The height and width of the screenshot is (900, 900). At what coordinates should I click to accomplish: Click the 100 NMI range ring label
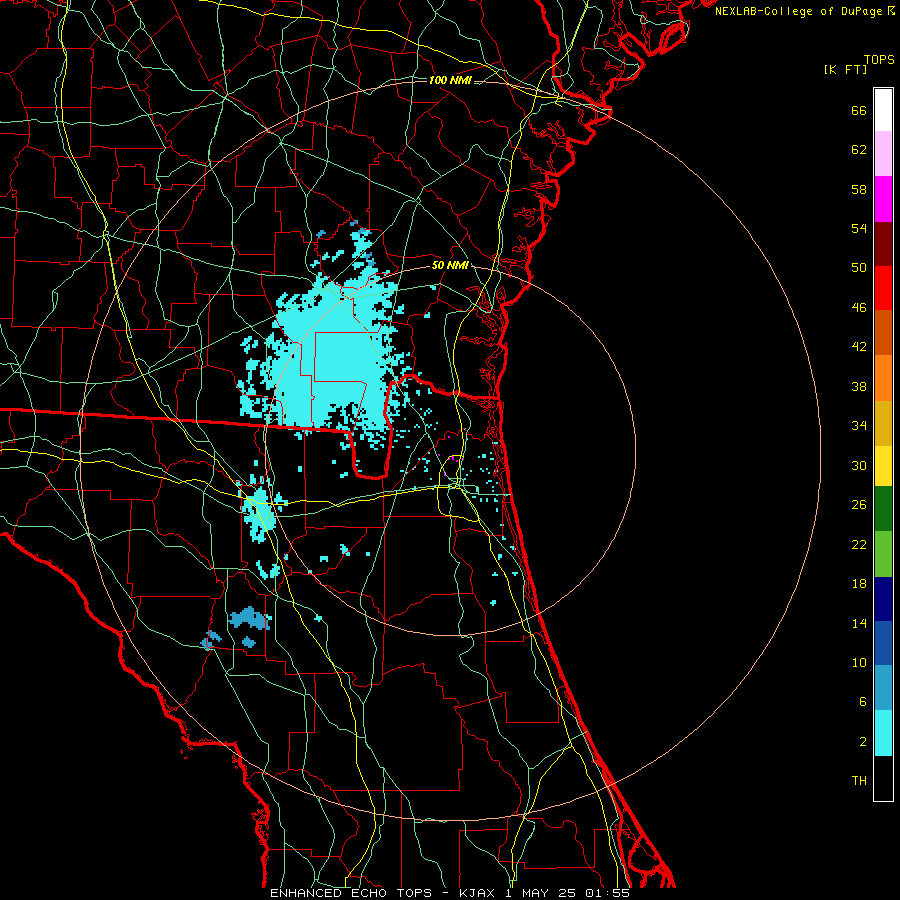point(450,80)
